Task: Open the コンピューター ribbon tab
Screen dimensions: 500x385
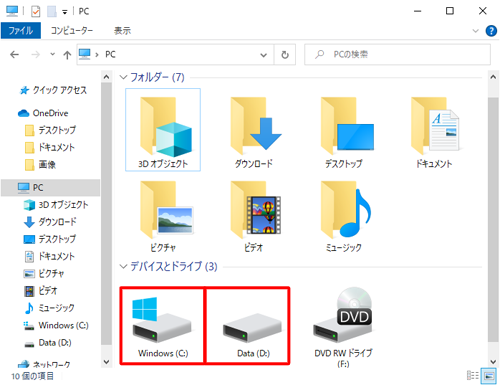Action: point(72,31)
